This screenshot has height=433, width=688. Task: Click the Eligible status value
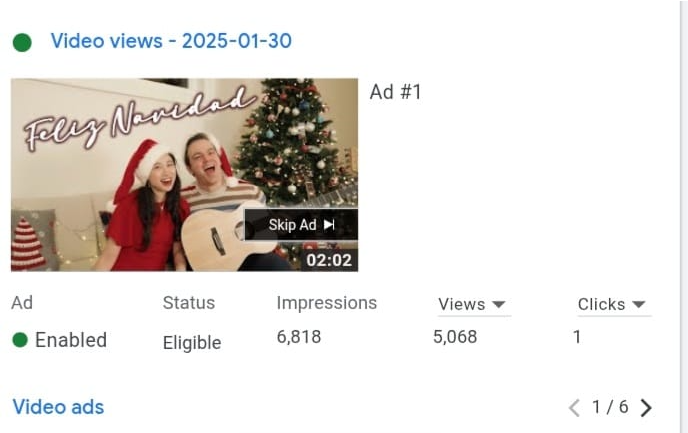[192, 343]
